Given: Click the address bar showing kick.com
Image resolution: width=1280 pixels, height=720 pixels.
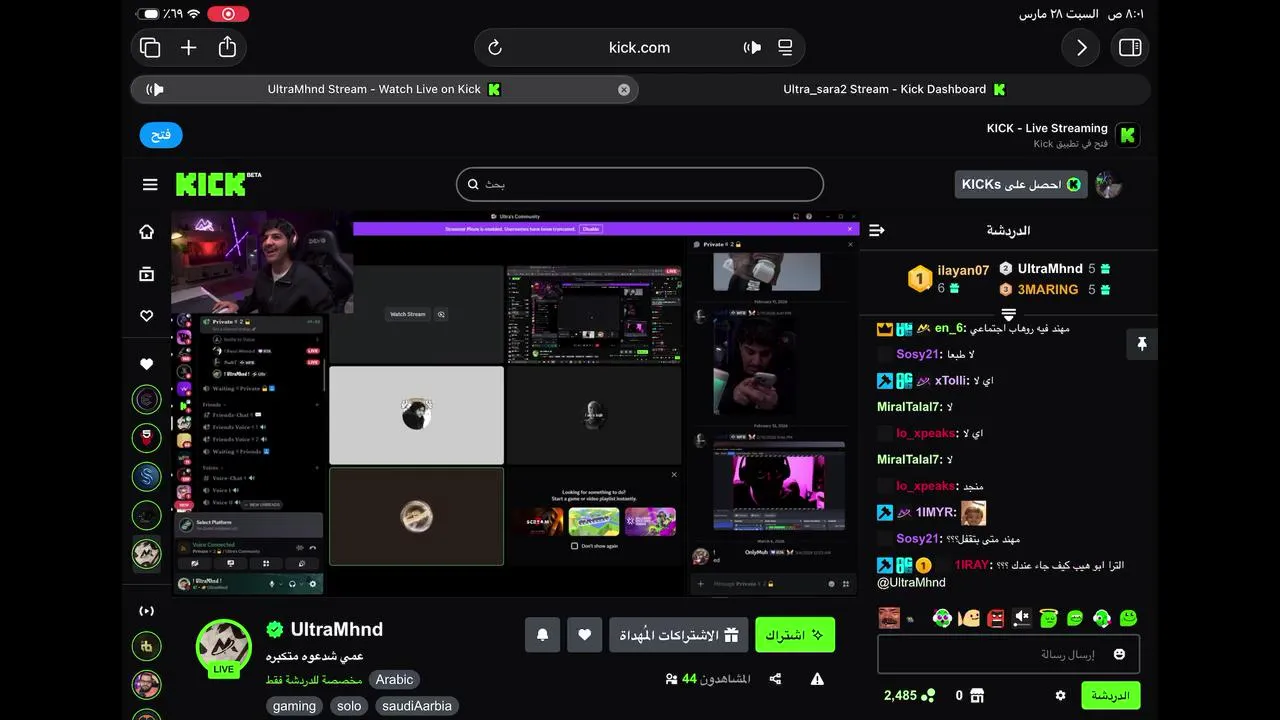Looking at the screenshot, I should (639, 47).
